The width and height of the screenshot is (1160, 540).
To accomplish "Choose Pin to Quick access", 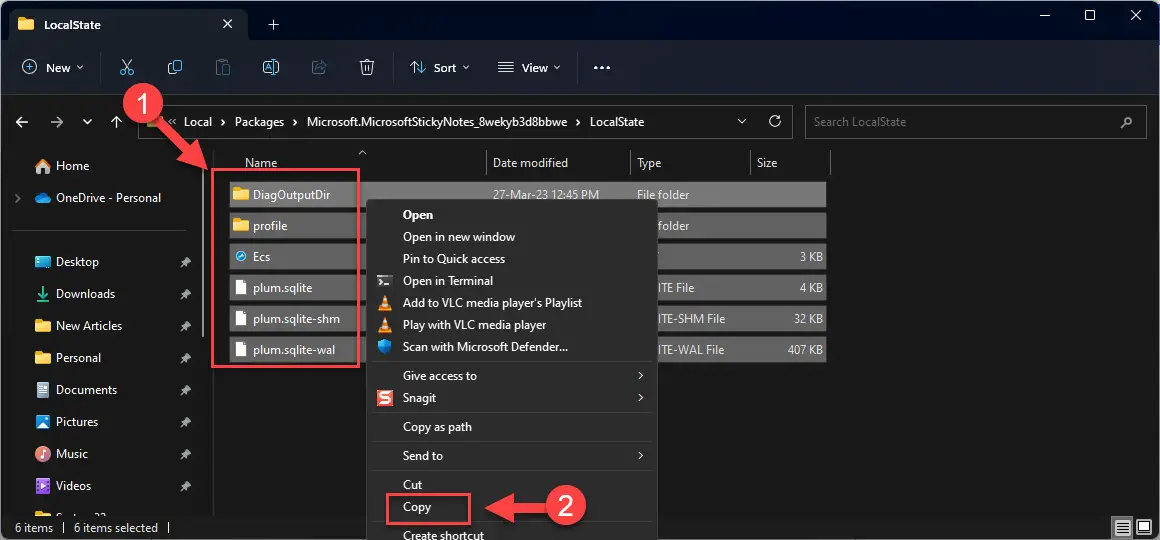I will 453,259.
